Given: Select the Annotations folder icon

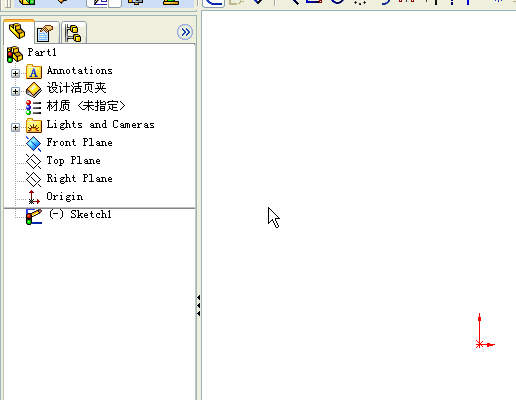Looking at the screenshot, I should (x=34, y=72).
